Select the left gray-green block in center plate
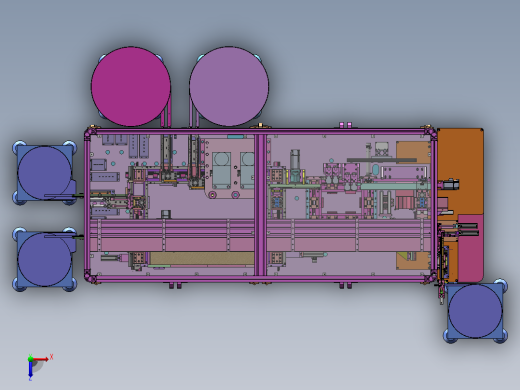 click(x=222, y=171)
